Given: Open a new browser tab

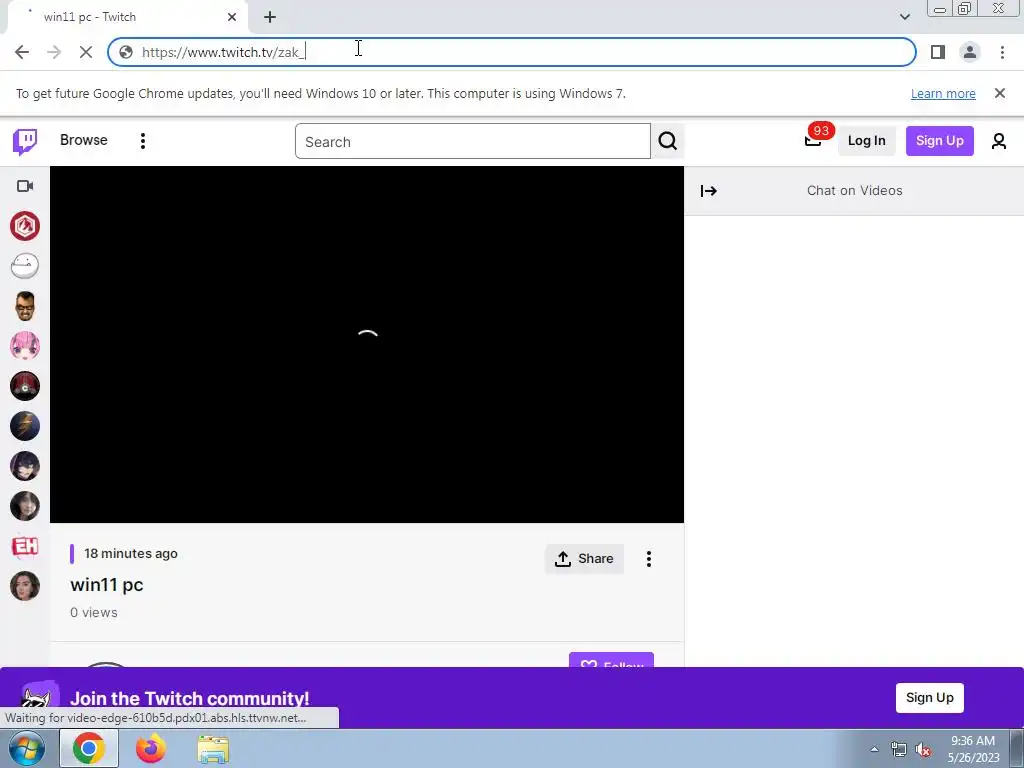Looking at the screenshot, I should pyautogui.click(x=270, y=17).
